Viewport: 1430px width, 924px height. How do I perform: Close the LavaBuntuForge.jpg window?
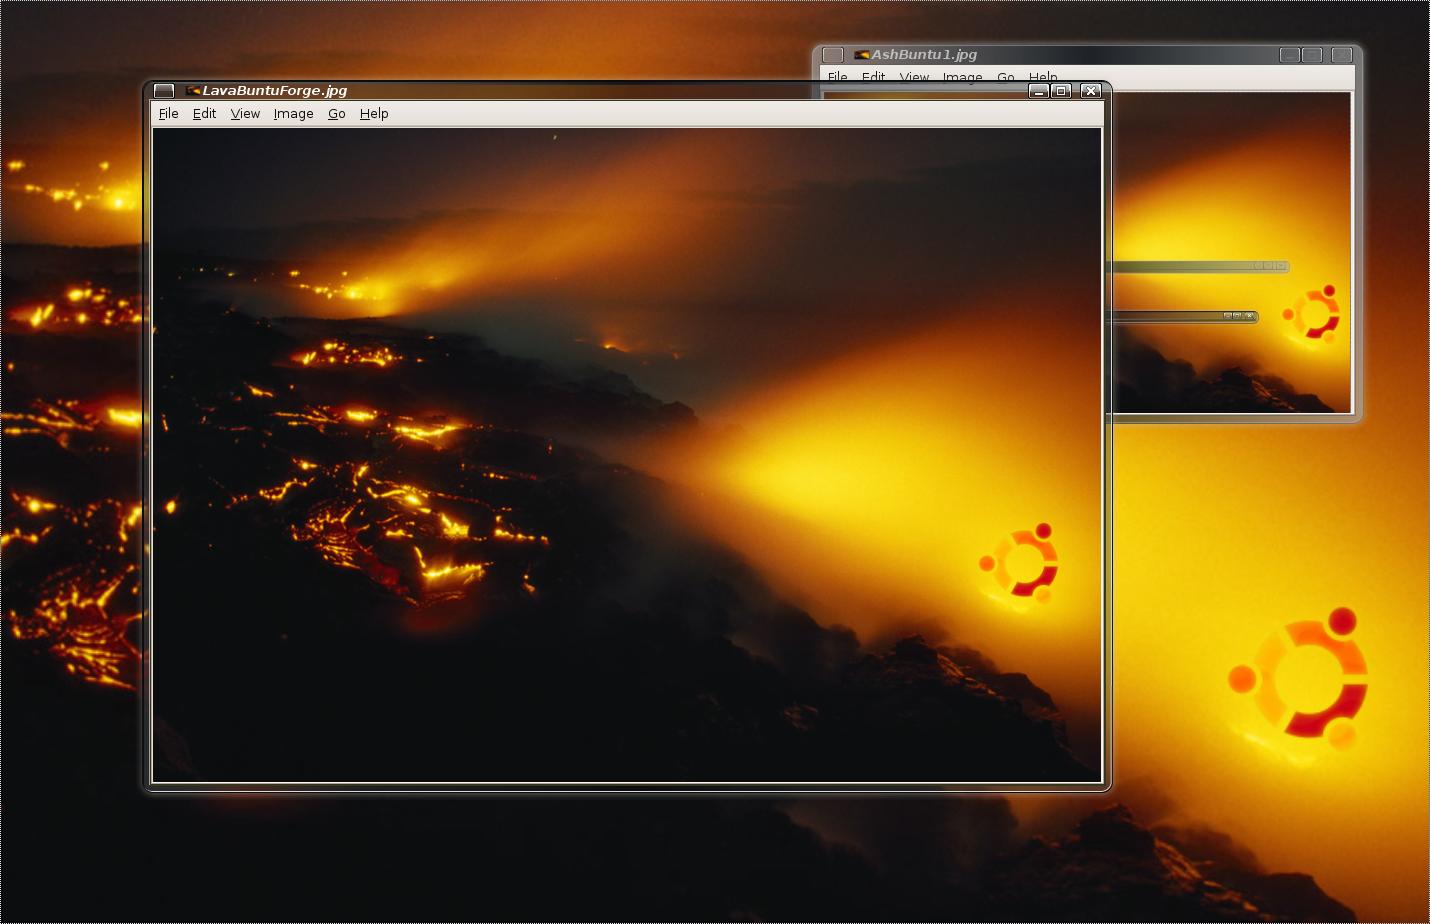click(x=1091, y=91)
